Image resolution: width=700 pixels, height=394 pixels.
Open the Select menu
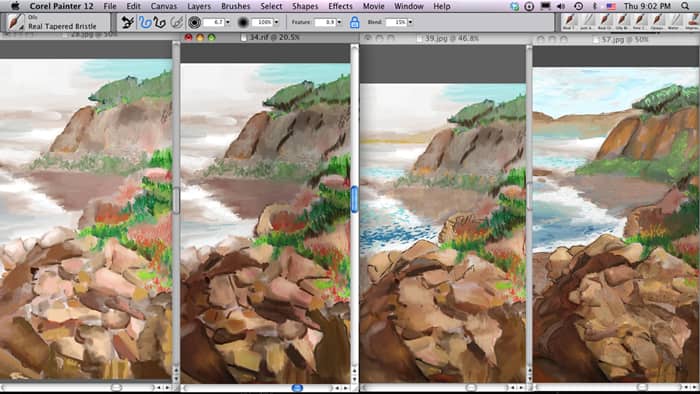271,6
